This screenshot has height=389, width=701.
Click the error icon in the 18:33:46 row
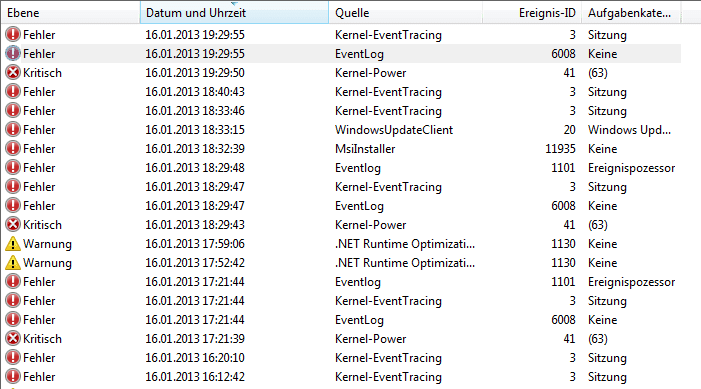pos(13,110)
